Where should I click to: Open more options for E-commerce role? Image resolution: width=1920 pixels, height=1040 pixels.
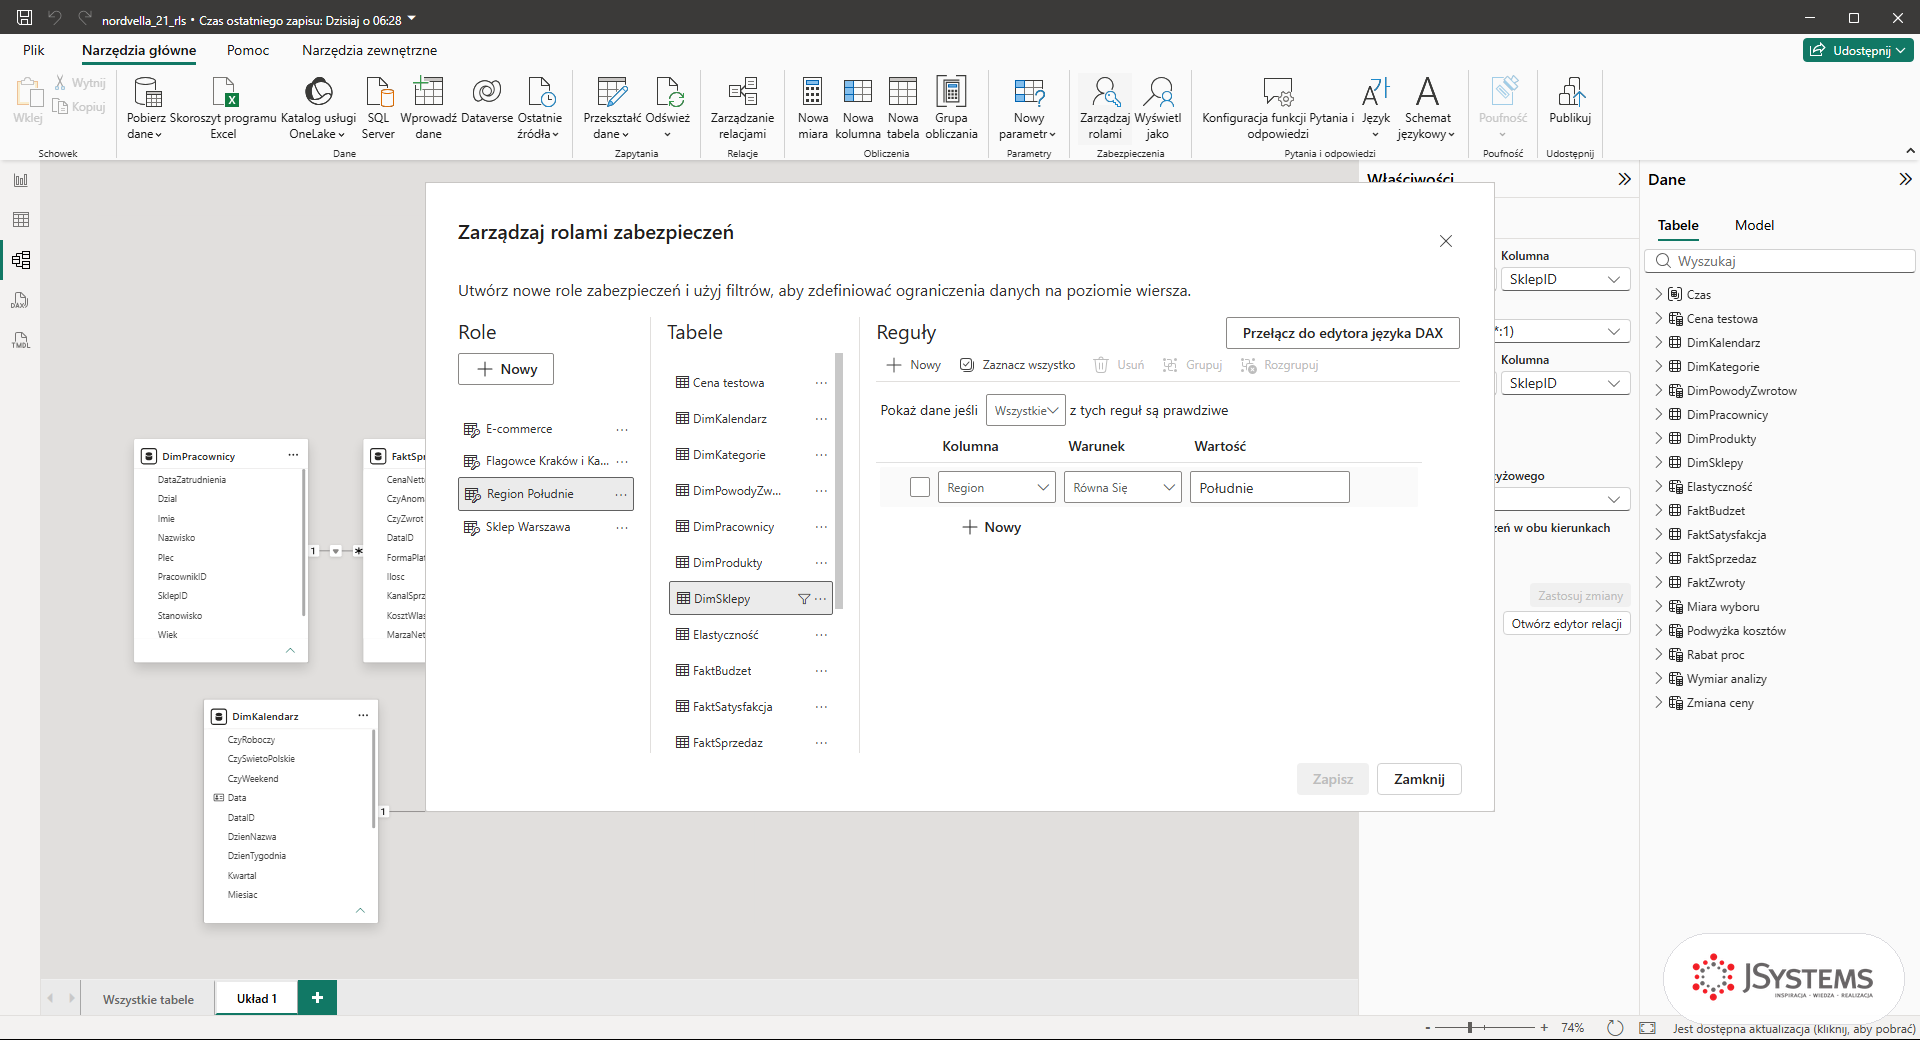[622, 429]
